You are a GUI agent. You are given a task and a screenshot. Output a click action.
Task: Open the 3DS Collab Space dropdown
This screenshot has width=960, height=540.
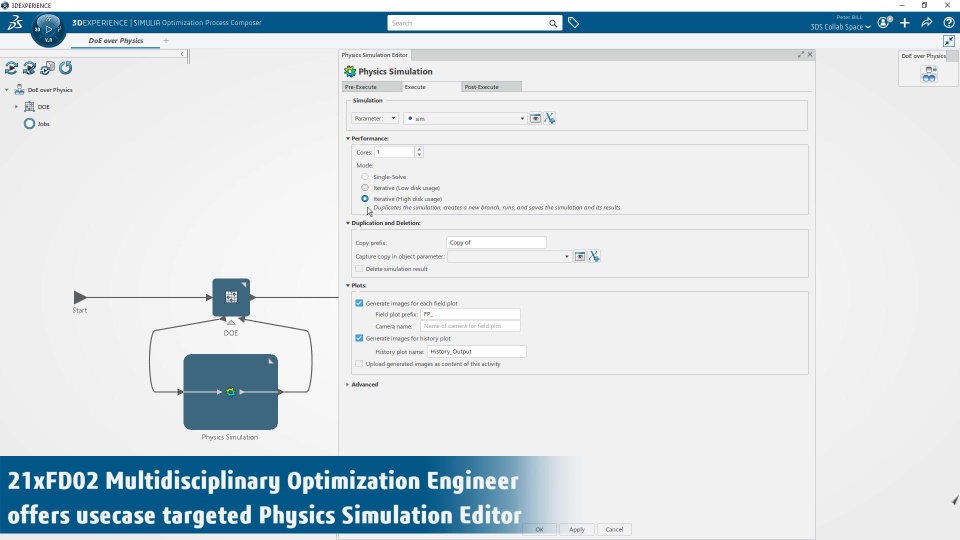841,27
